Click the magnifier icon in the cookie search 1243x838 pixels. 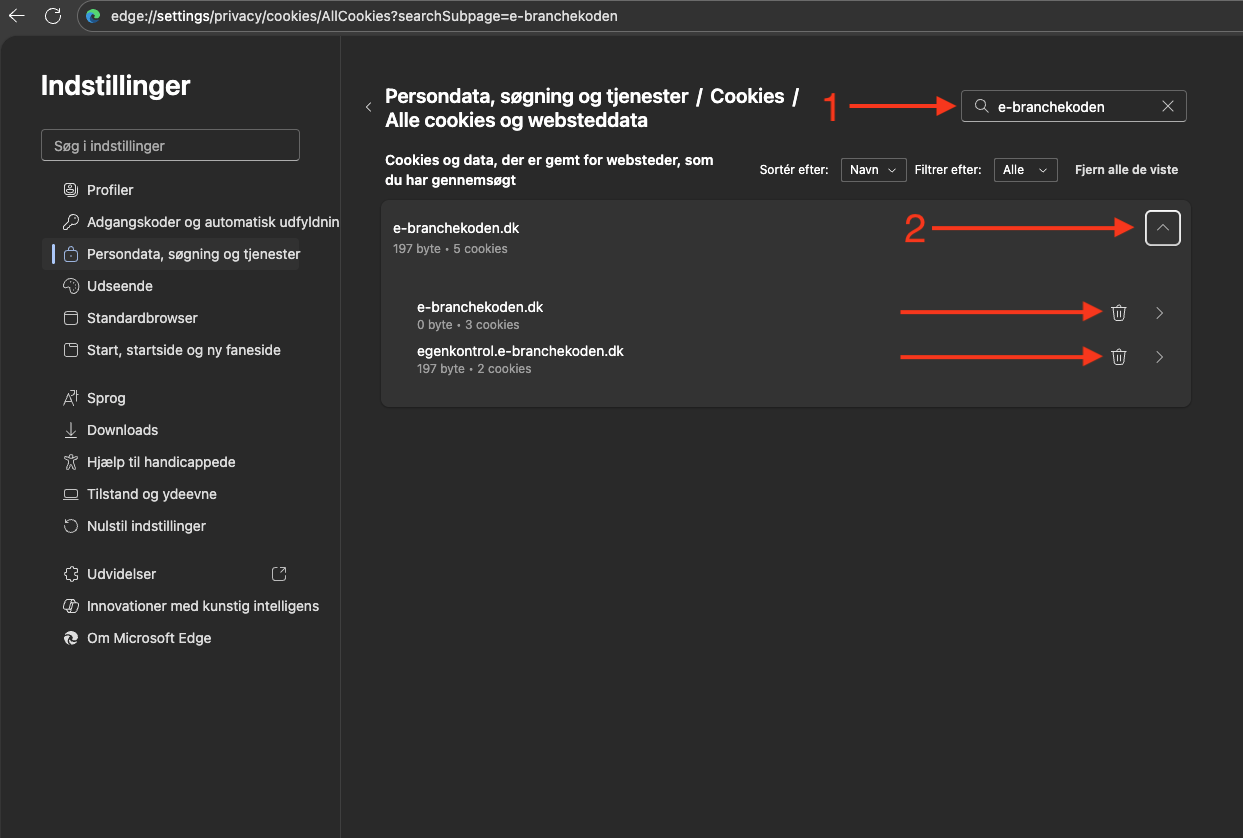tap(982, 106)
